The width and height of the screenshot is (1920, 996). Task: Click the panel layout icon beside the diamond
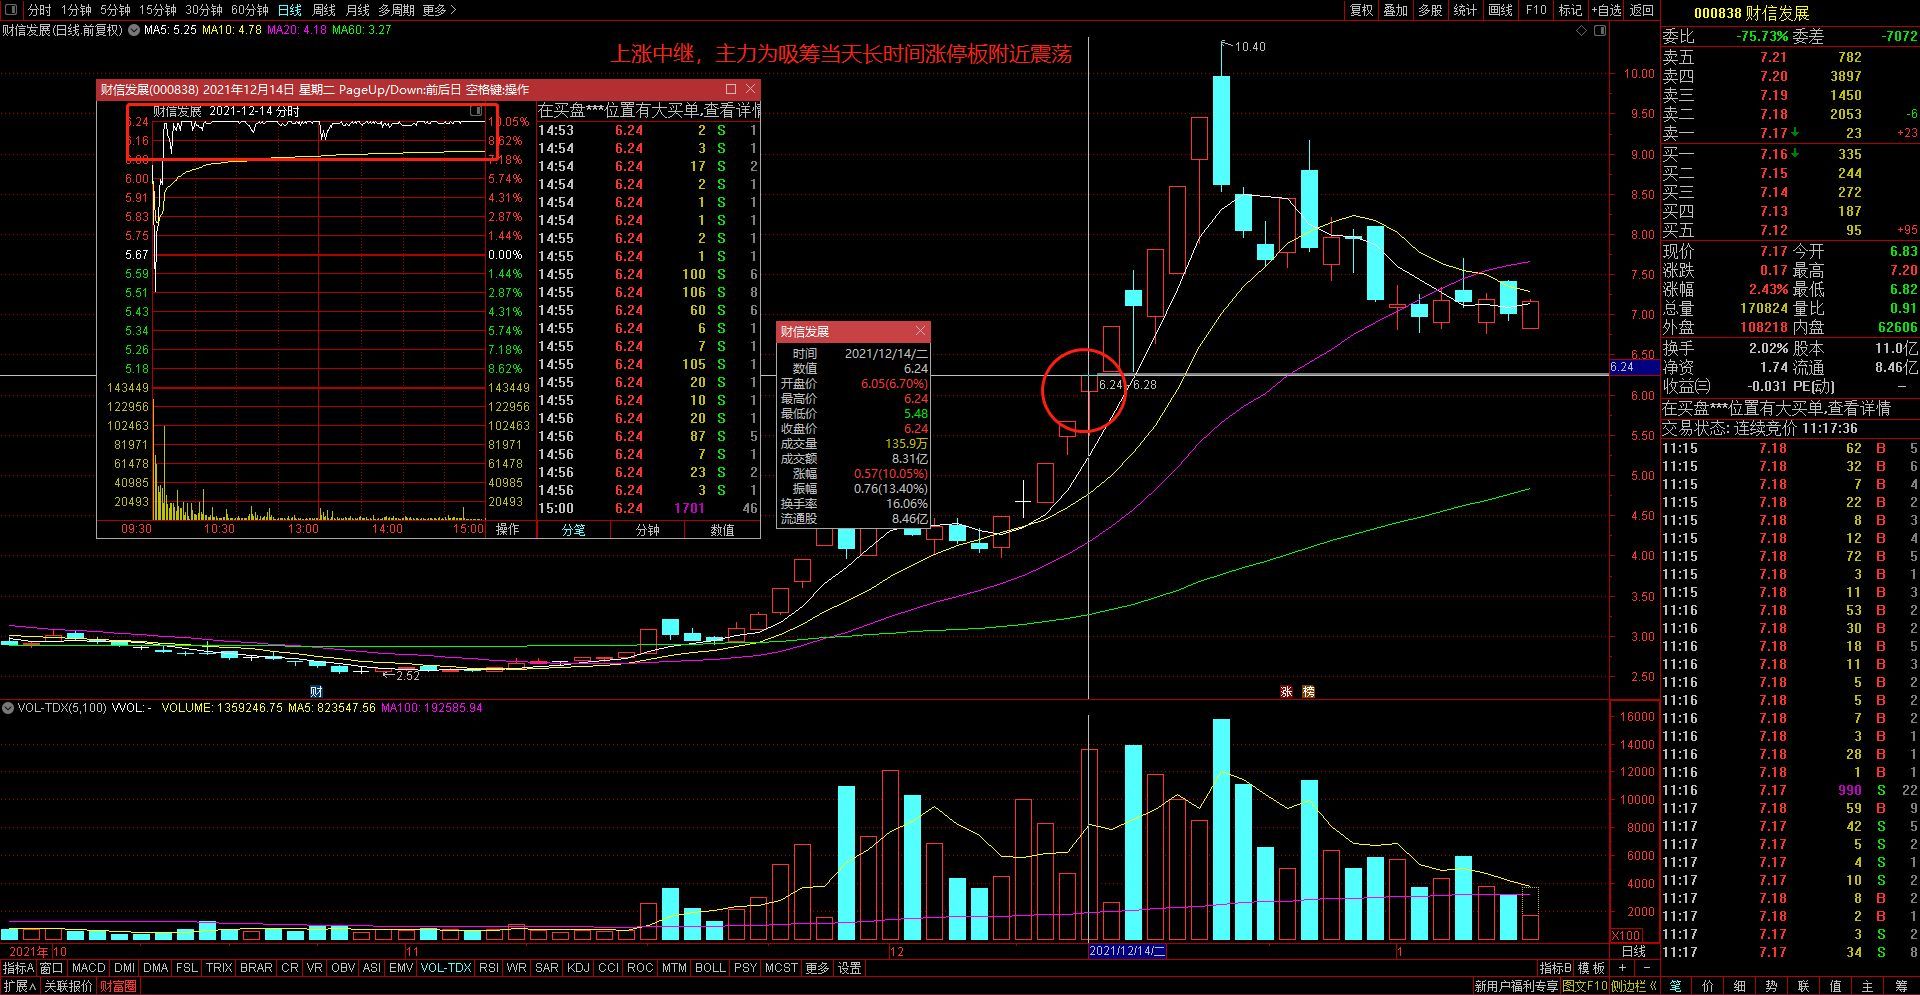(1600, 31)
